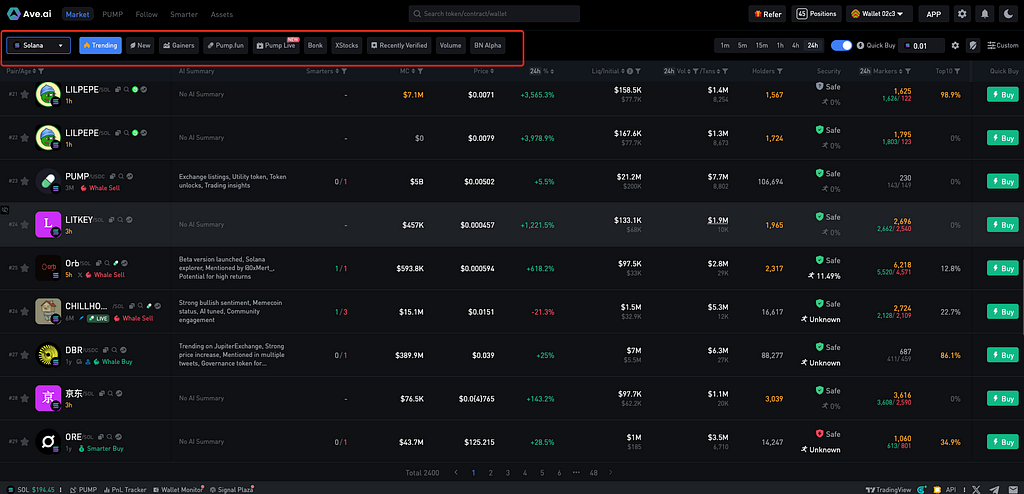Open the Solana chain dropdown
The image size is (1024, 494).
pos(39,46)
